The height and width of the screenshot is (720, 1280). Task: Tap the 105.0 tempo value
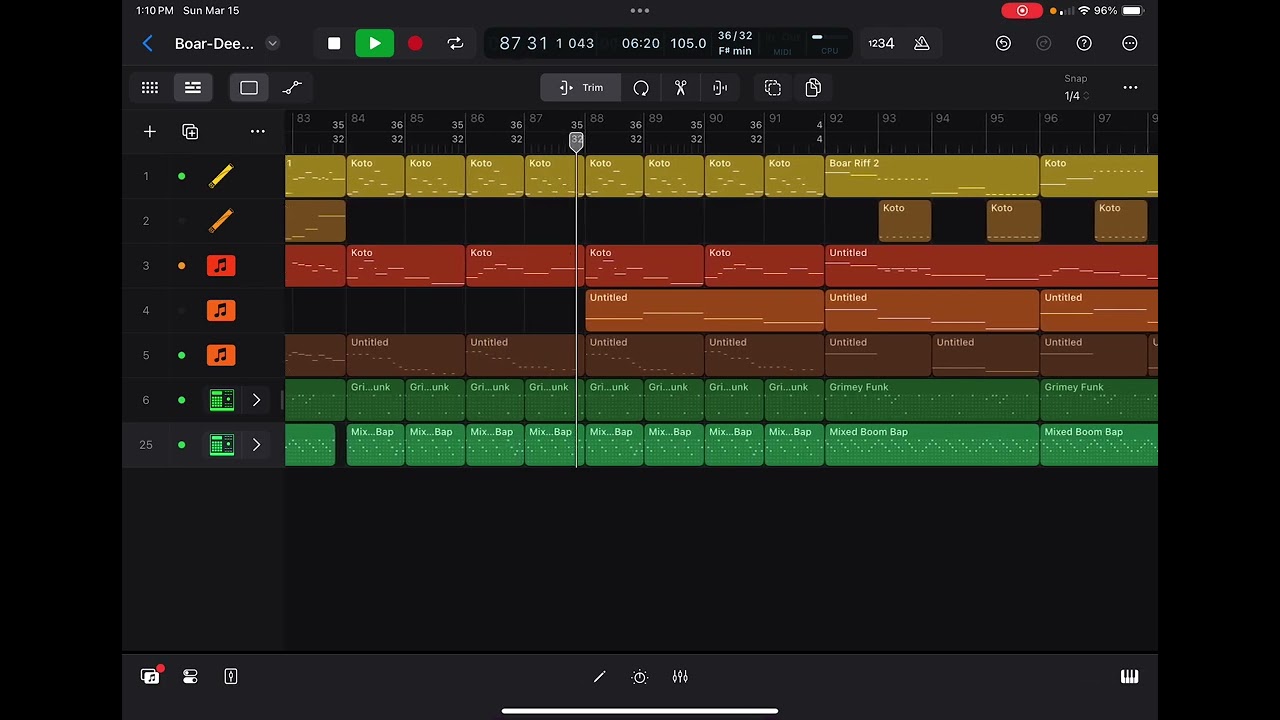688,44
